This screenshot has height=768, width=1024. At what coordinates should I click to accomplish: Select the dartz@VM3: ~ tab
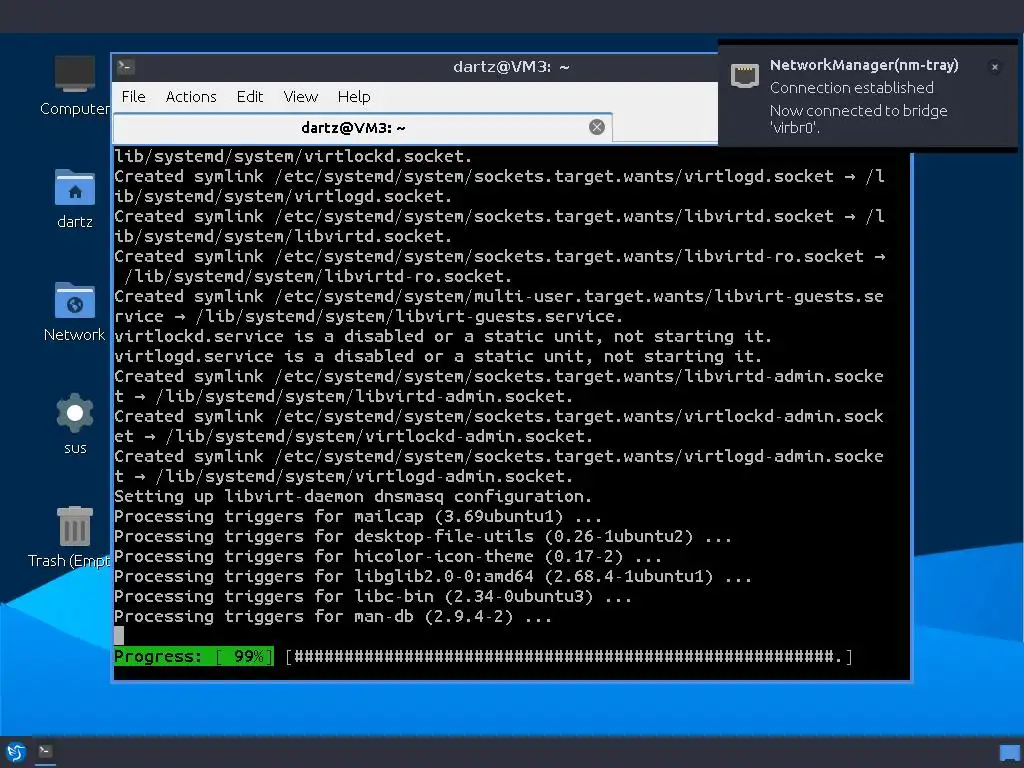coord(362,127)
